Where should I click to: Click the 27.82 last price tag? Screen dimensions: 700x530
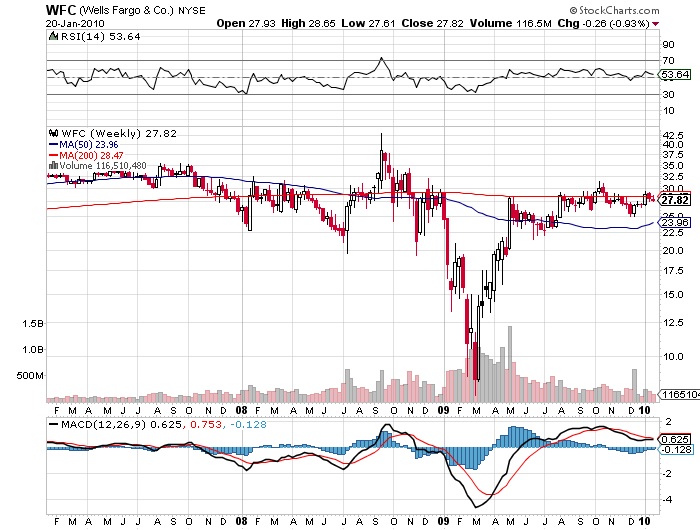675,200
